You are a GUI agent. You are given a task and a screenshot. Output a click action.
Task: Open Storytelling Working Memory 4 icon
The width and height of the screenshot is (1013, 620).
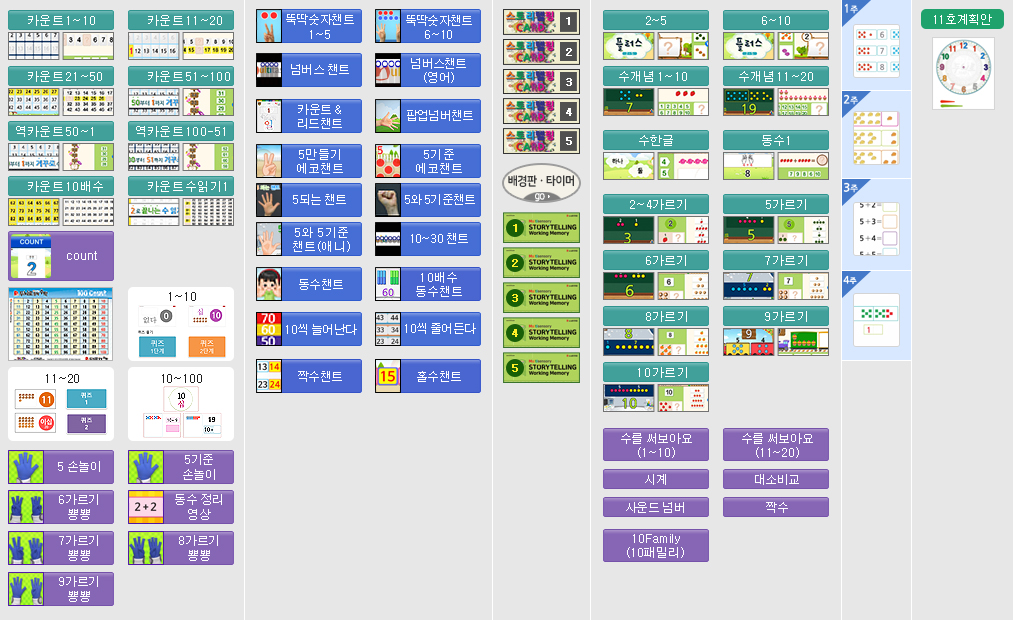point(541,332)
